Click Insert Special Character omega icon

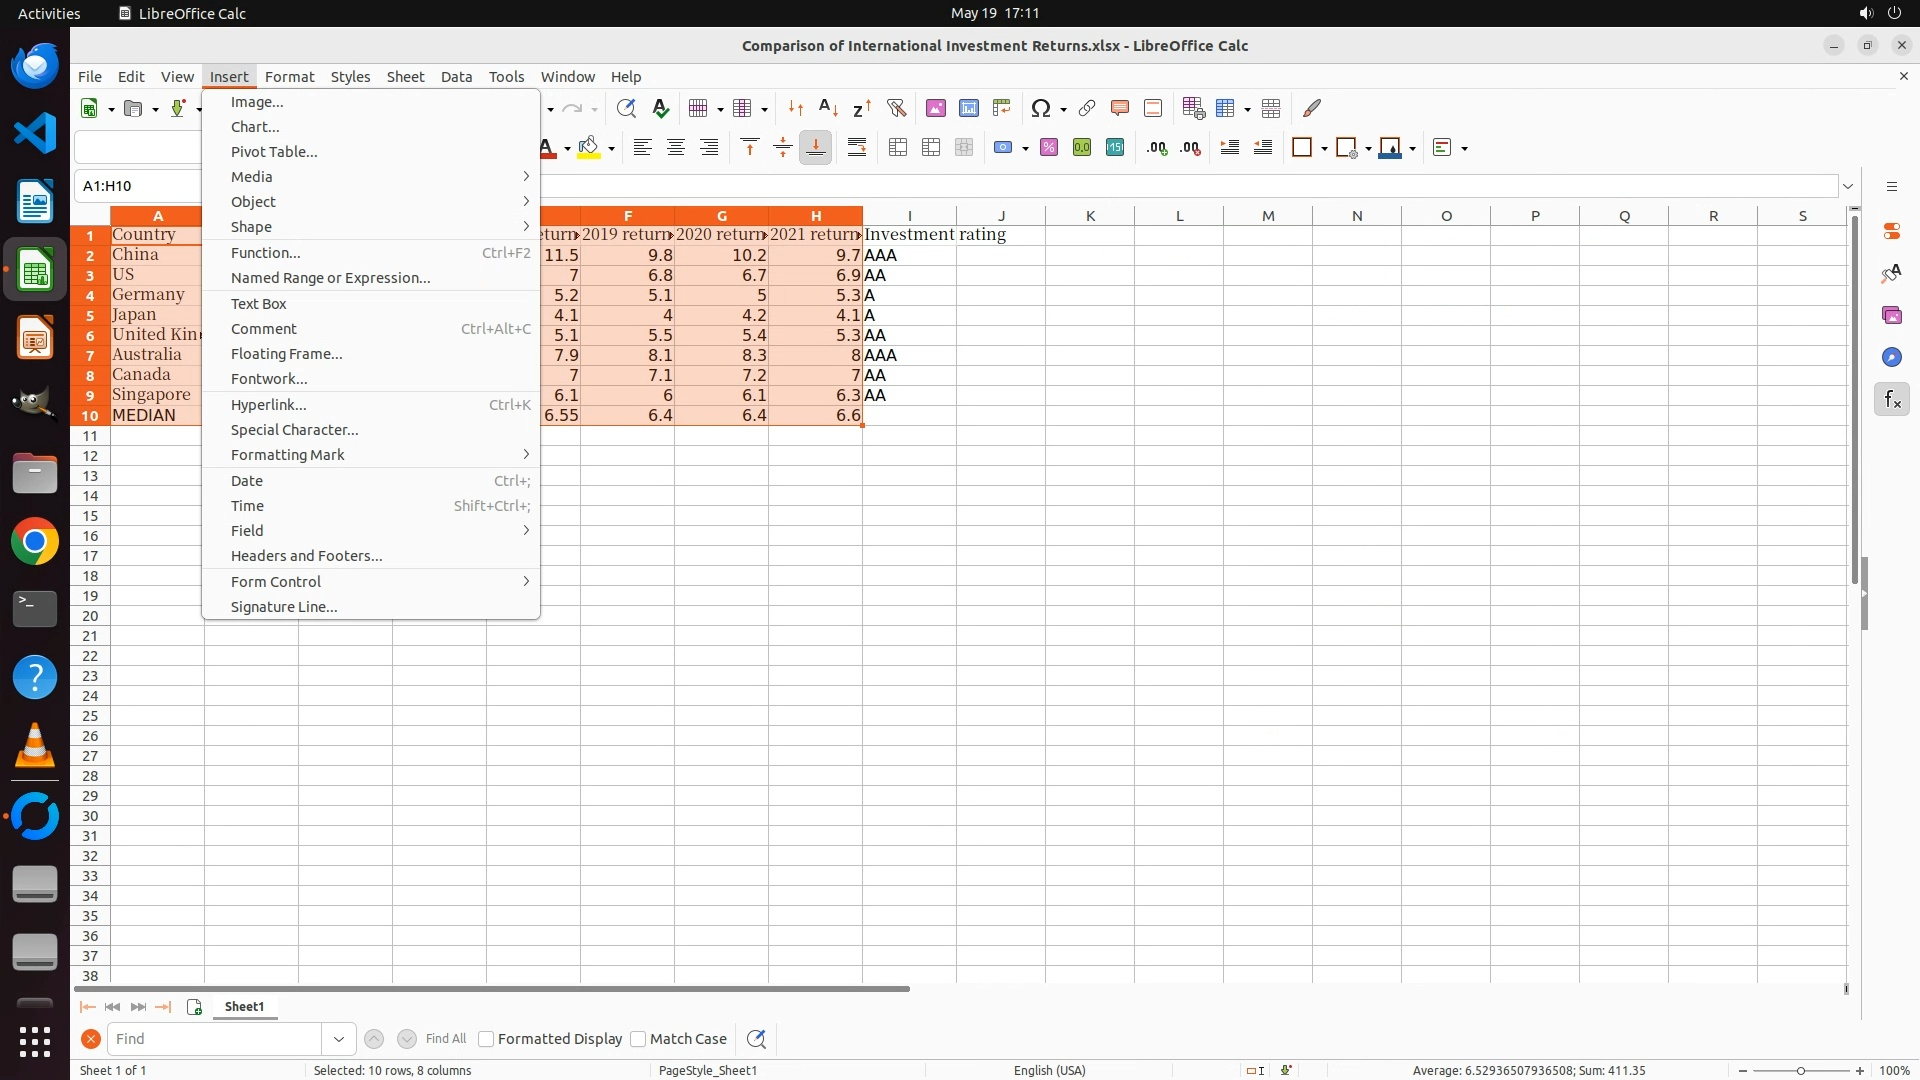(x=1040, y=108)
